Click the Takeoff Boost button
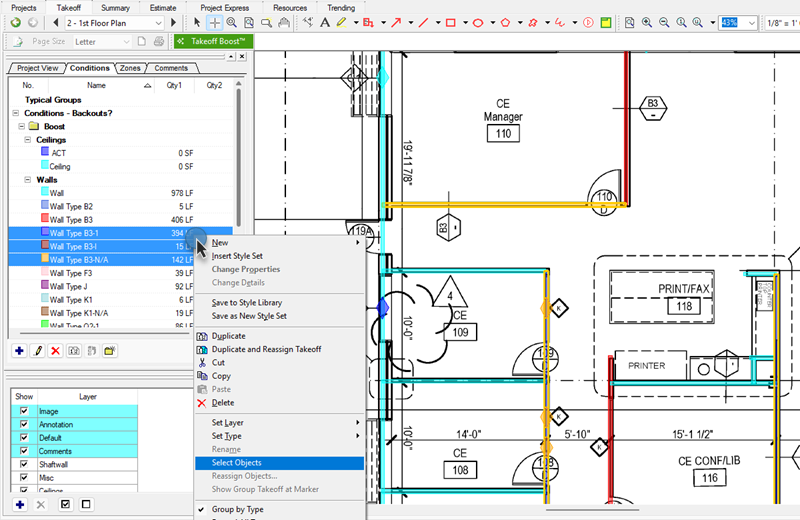 tap(213, 41)
